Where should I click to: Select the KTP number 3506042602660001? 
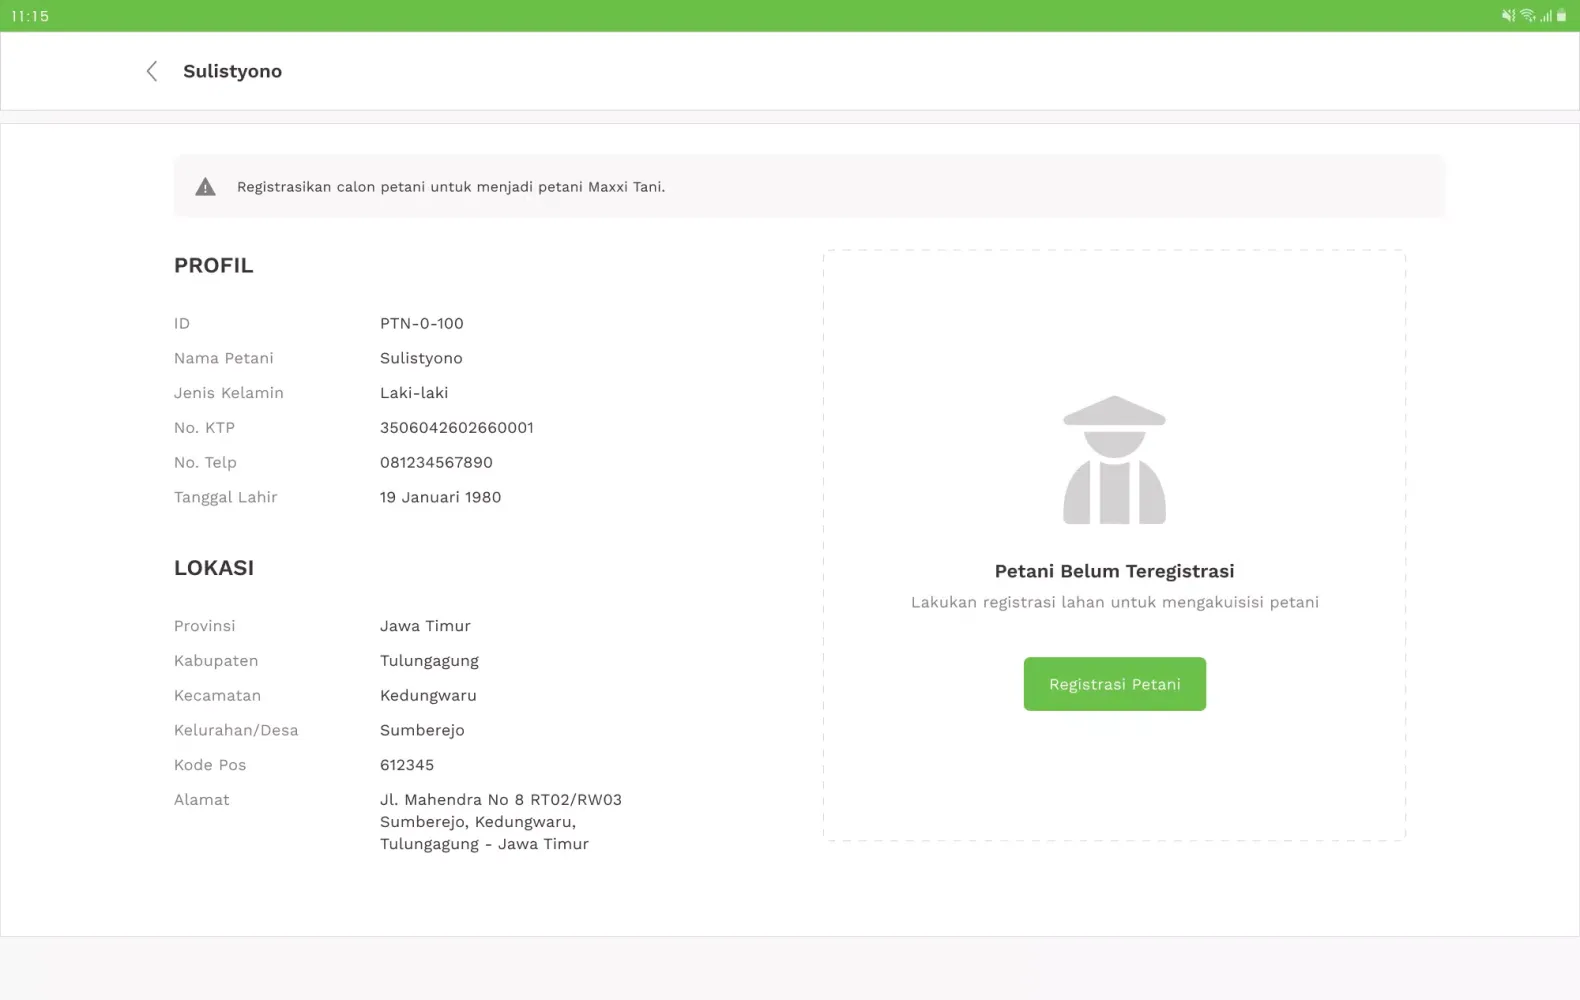[457, 428]
